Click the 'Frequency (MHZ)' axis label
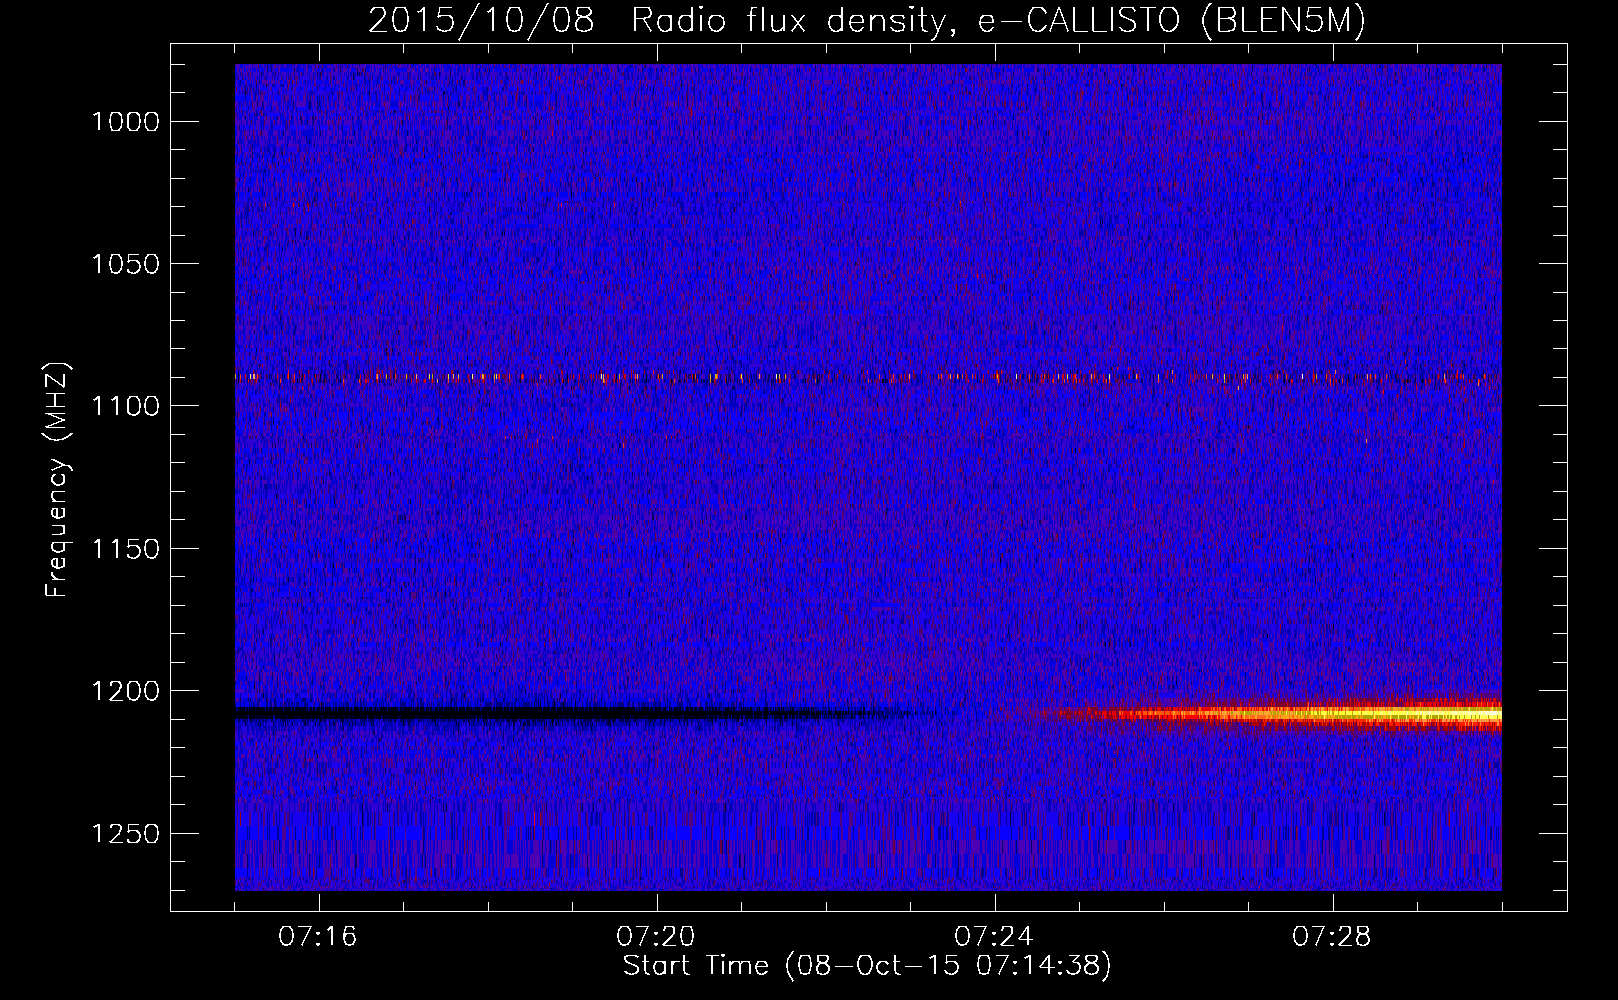This screenshot has width=1618, height=1000. coord(57,481)
